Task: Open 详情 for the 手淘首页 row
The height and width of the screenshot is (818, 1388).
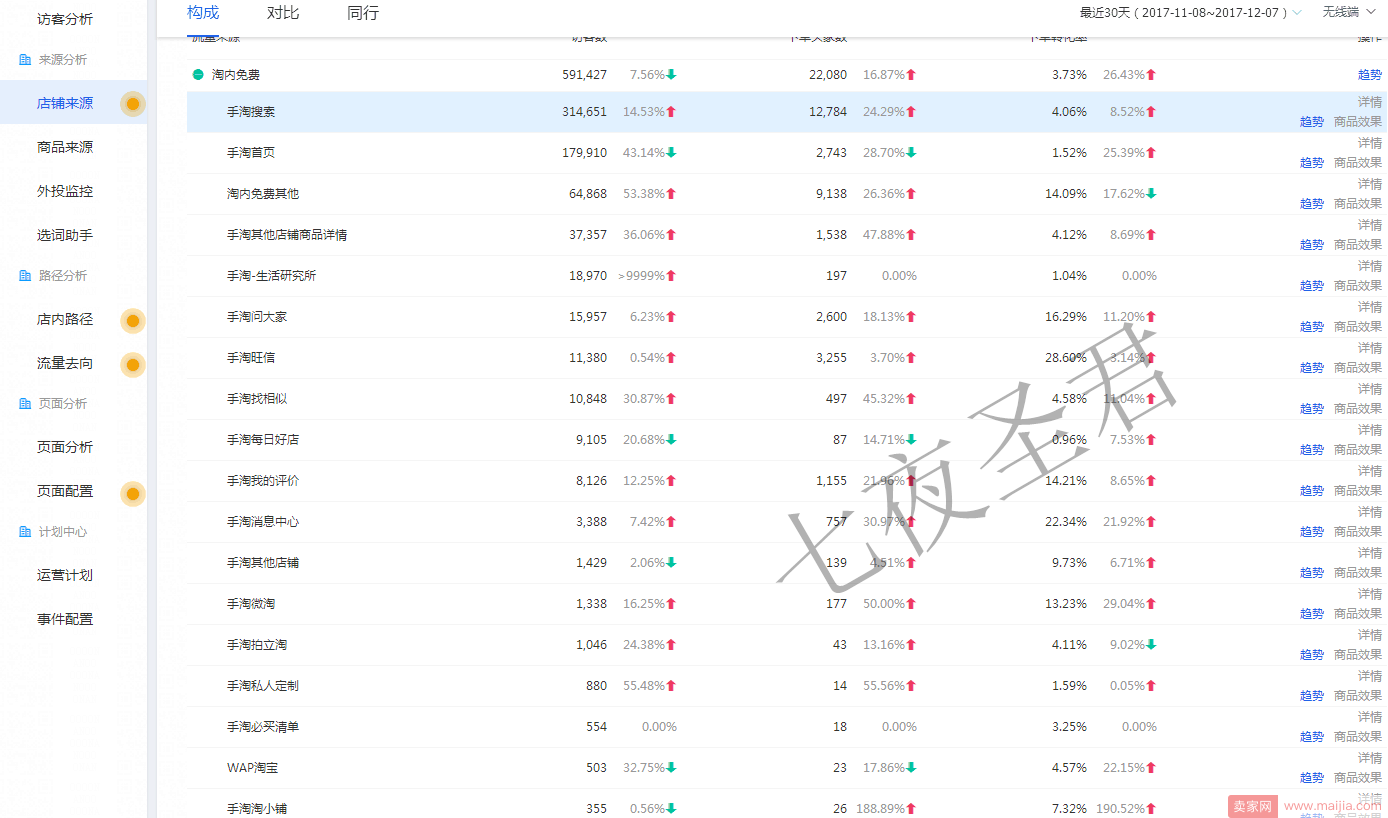Action: tap(1370, 143)
